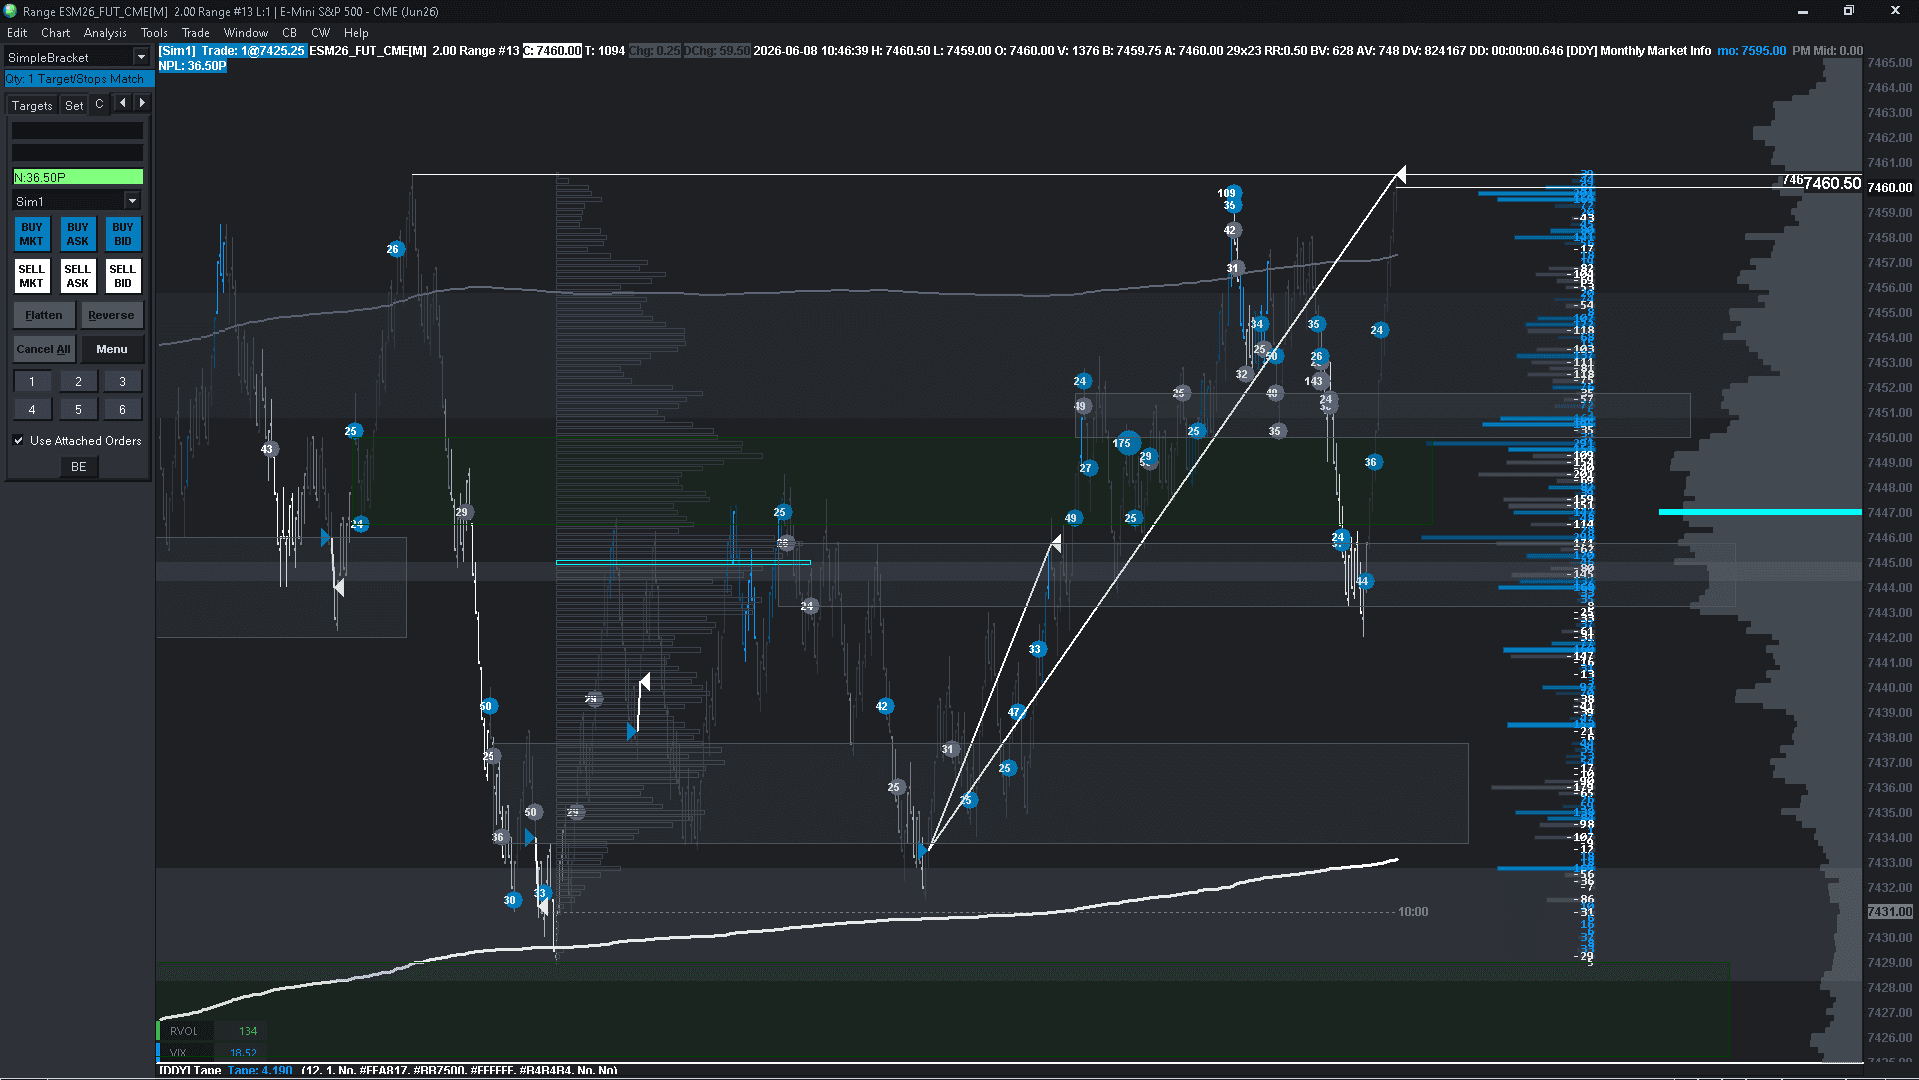Reverse the current position

point(111,315)
